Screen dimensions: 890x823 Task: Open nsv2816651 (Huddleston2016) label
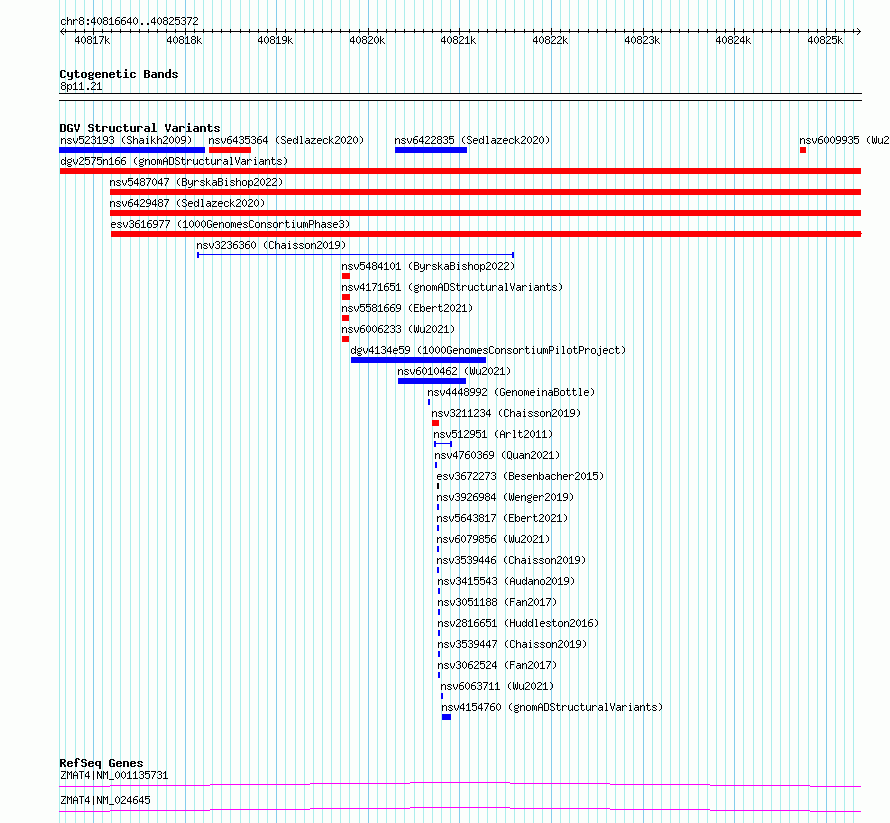[518, 623]
